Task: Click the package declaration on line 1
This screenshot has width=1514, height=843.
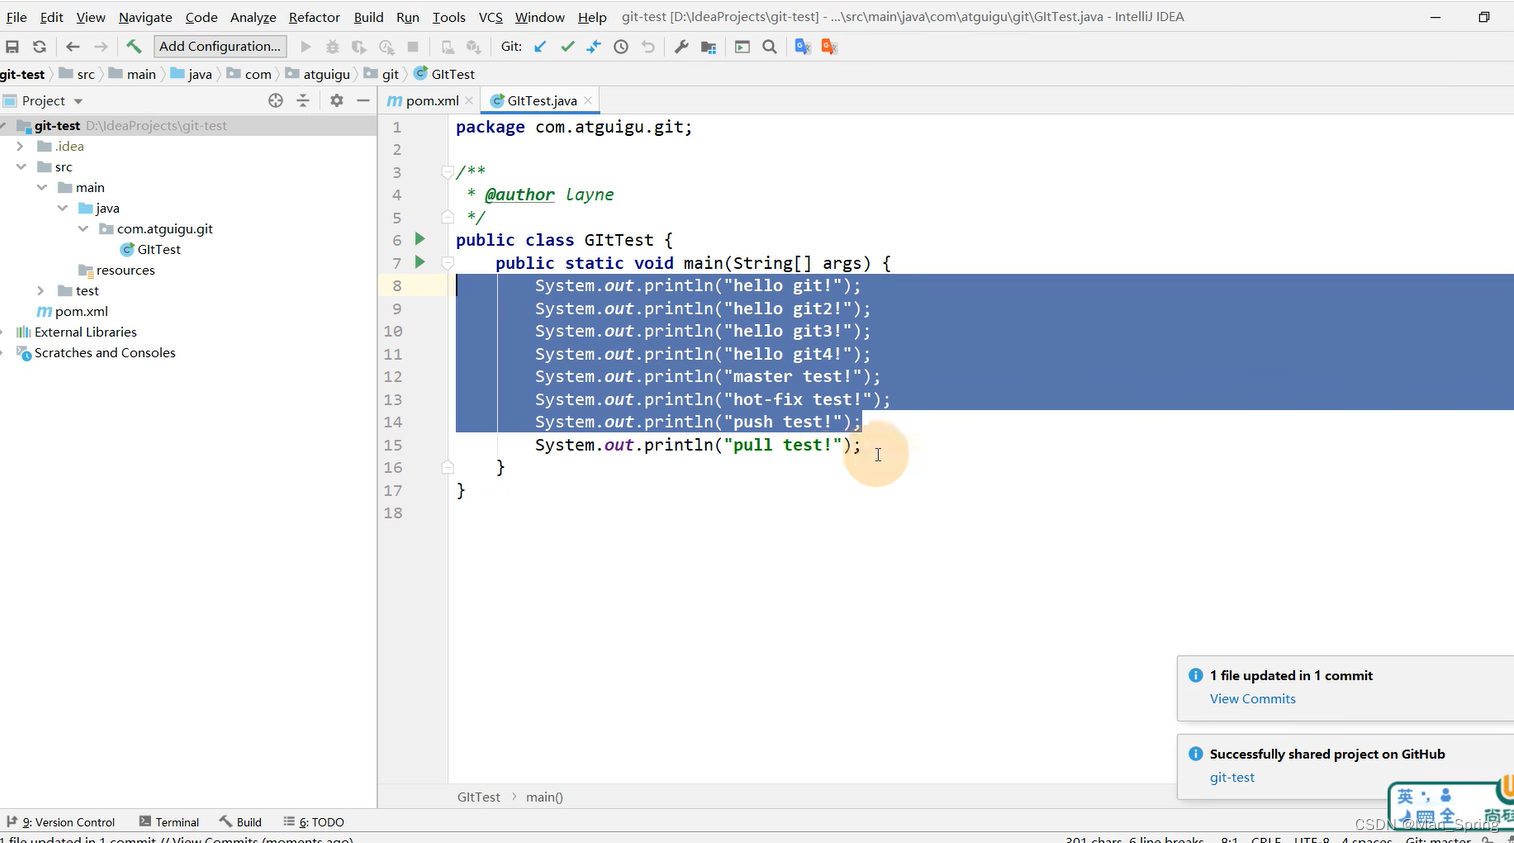Action: (574, 127)
